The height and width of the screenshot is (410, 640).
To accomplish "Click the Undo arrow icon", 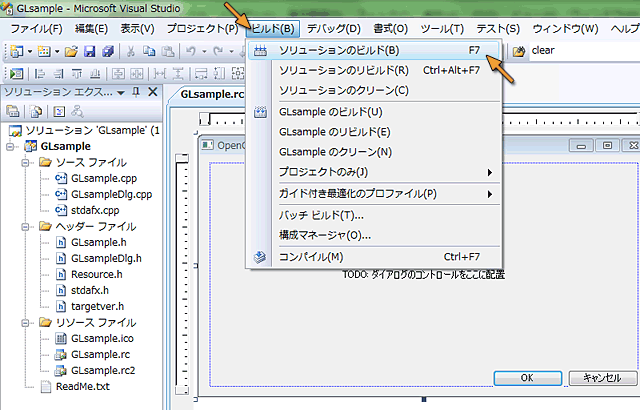I will tap(191, 51).
